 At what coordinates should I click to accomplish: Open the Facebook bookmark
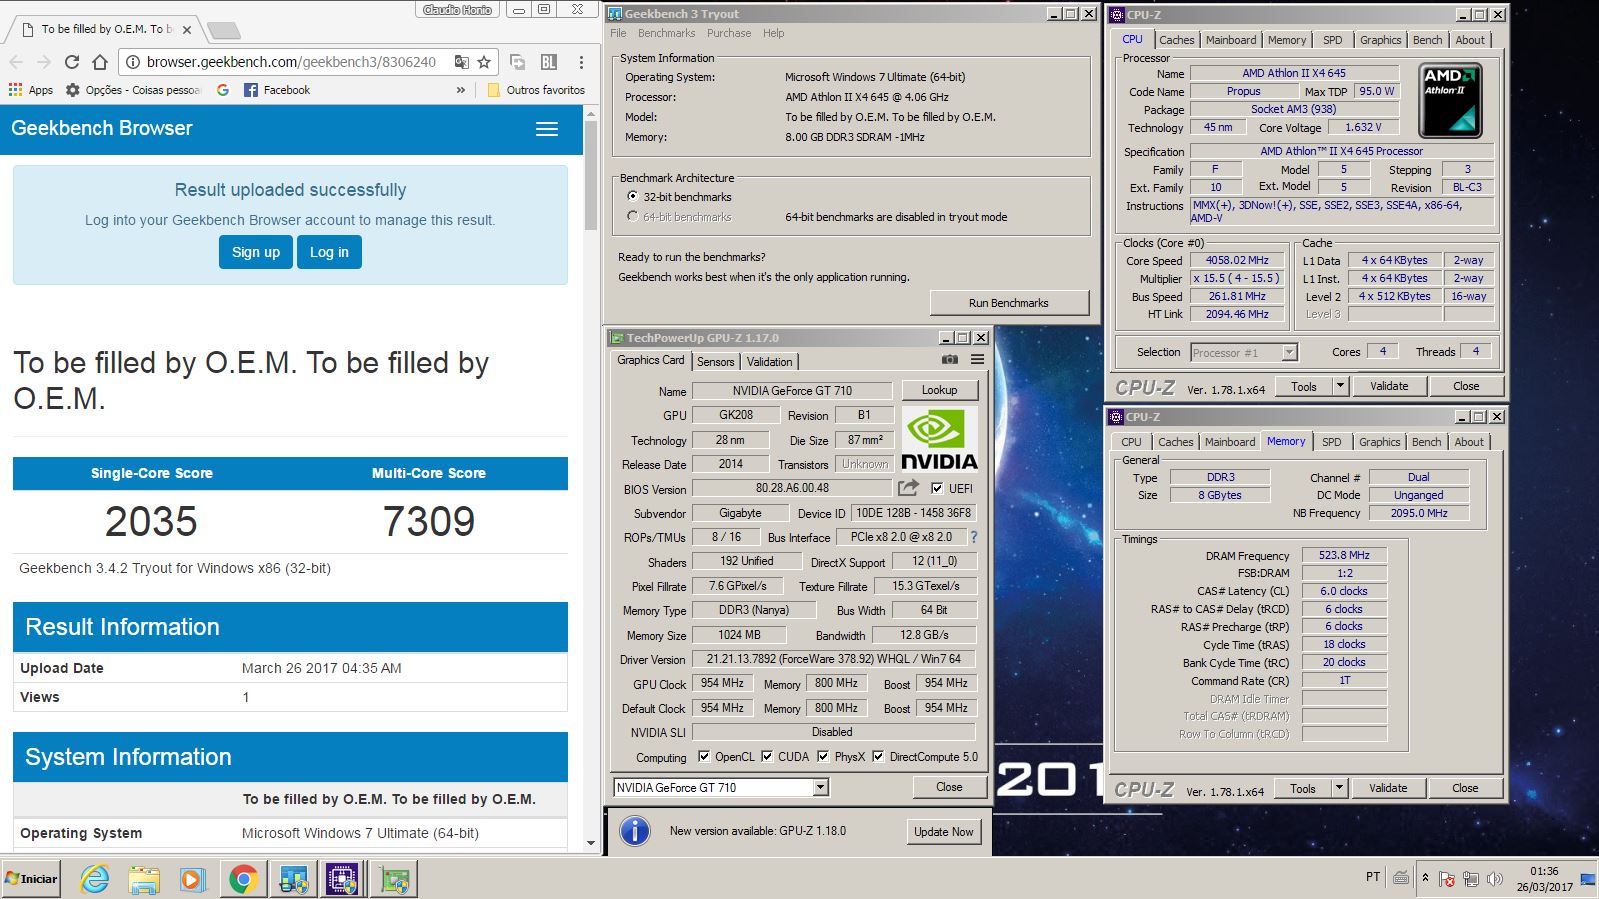[x=277, y=90]
